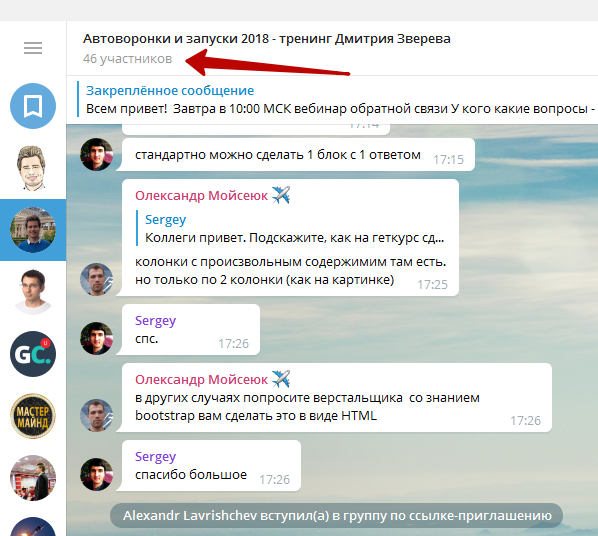Open the rocket avatar chat at bottom

coord(33,527)
